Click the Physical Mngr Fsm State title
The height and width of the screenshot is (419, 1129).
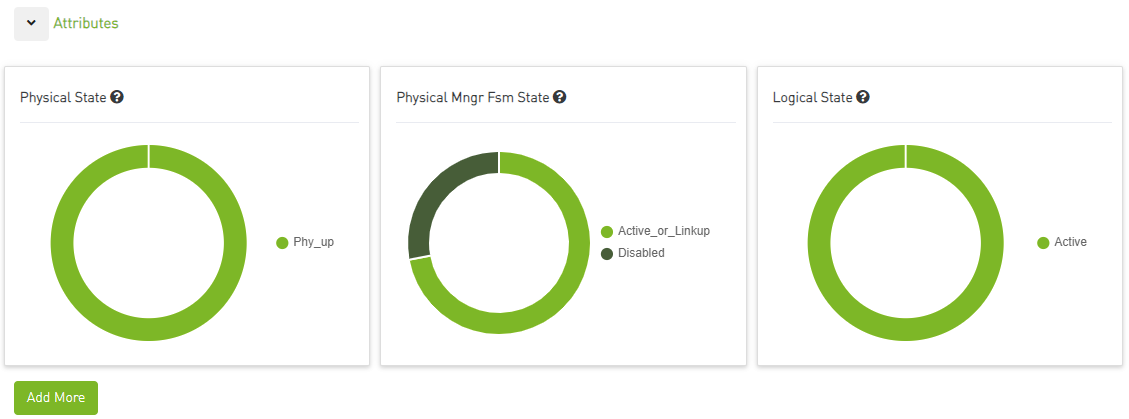pos(473,98)
